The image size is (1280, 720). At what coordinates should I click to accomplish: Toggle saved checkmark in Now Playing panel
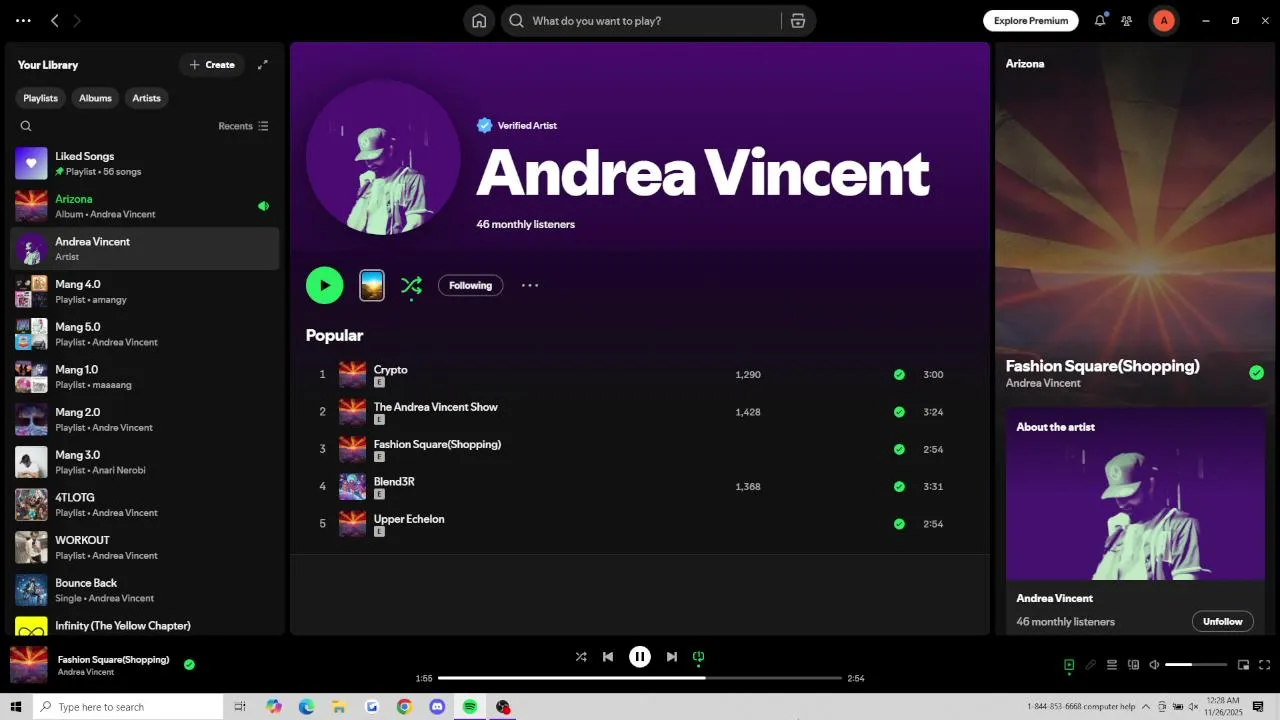1256,373
